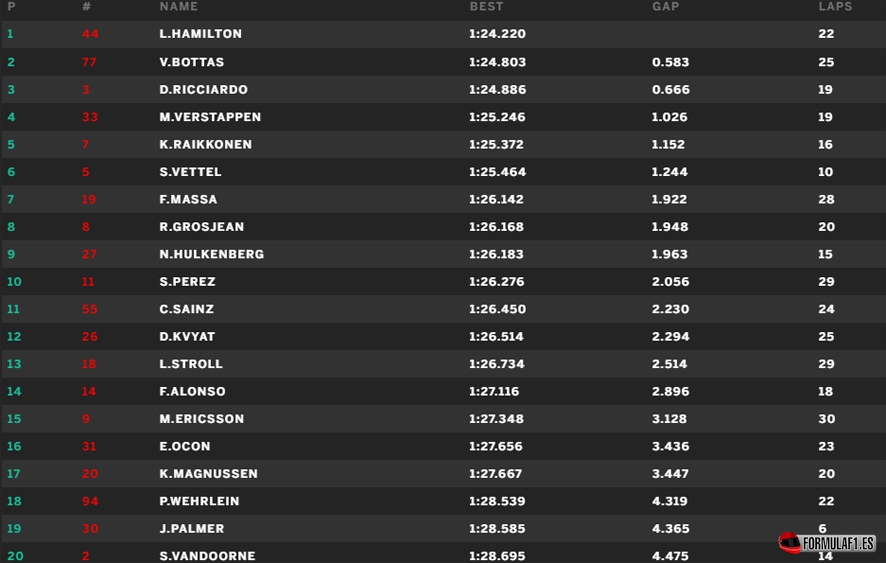The height and width of the screenshot is (563, 886).
Task: Select position 10 of S.PEREZ
Action: (x=14, y=282)
